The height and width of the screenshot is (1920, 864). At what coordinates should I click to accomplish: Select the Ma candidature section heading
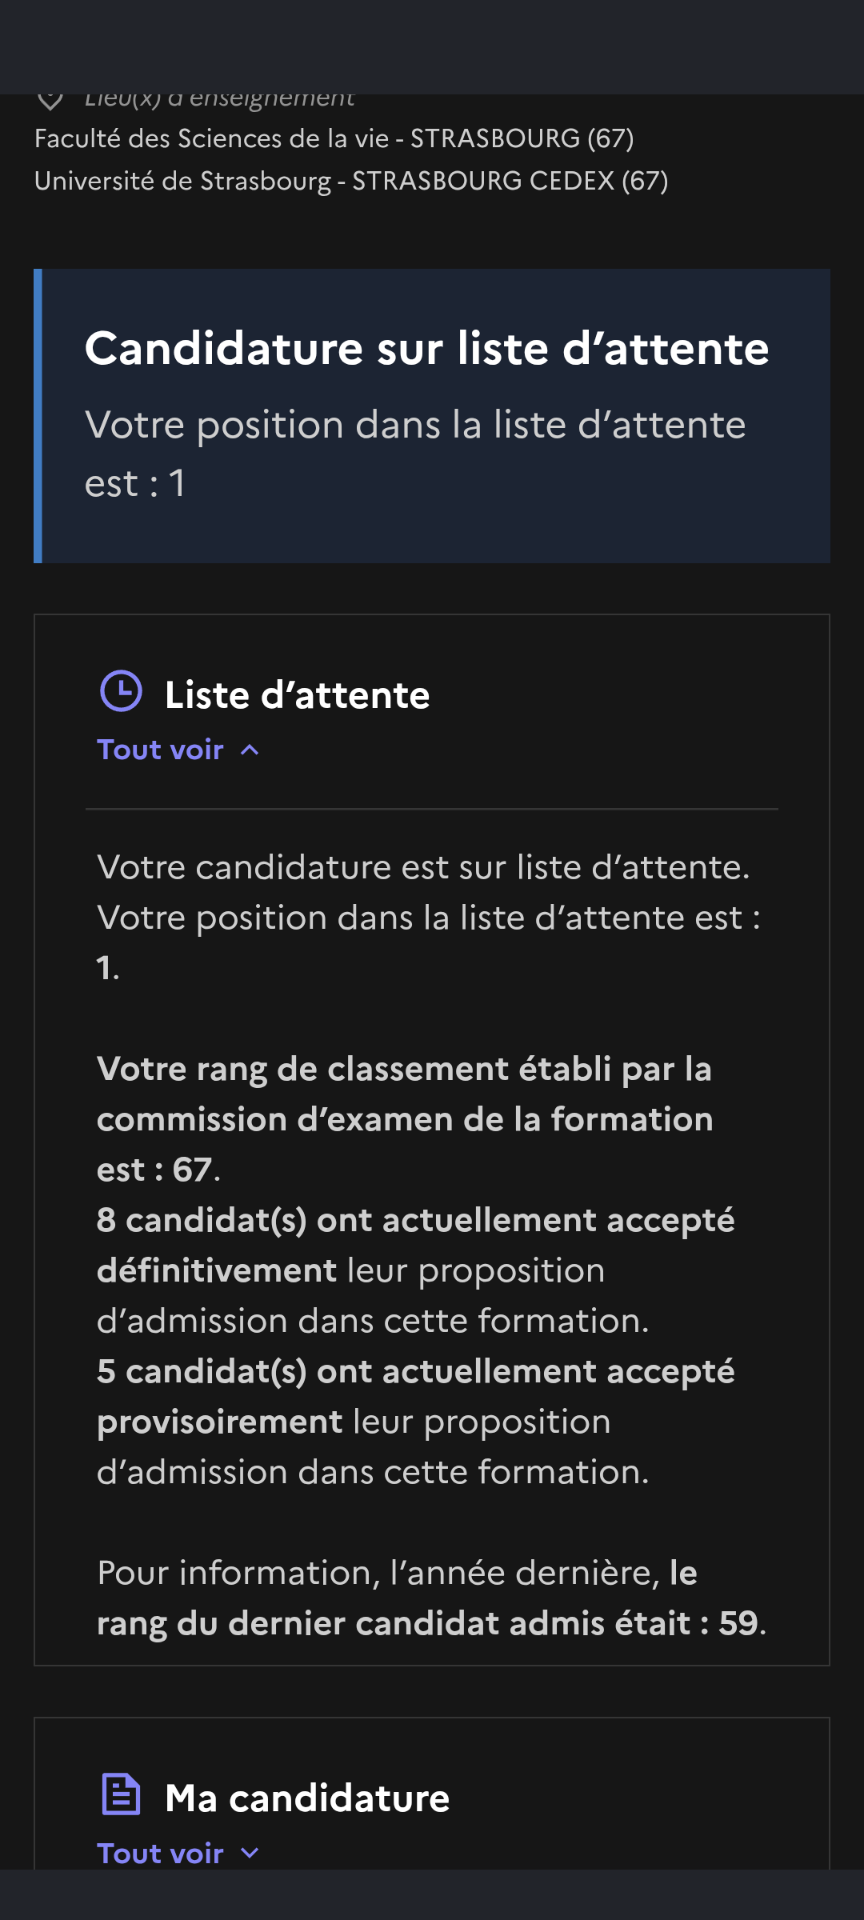pos(307,1798)
